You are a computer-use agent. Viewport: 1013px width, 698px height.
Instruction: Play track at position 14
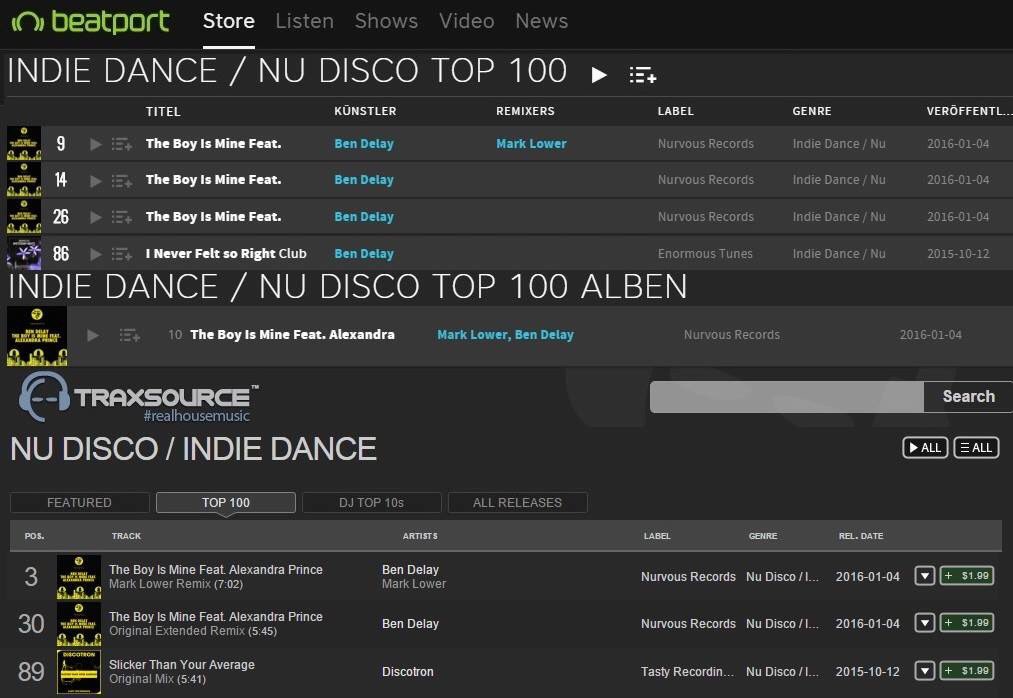coord(96,180)
